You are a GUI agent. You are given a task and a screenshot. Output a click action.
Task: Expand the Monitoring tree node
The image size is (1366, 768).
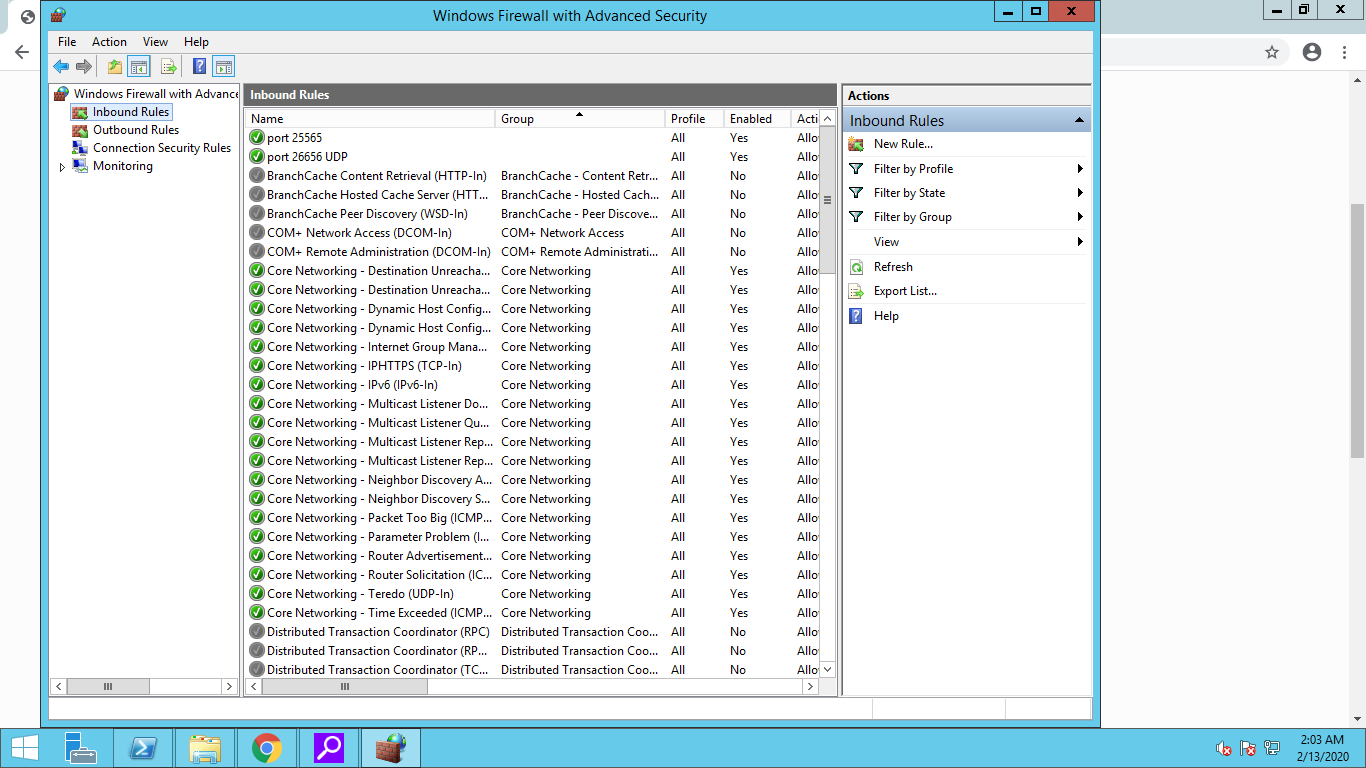pyautogui.click(x=62, y=167)
